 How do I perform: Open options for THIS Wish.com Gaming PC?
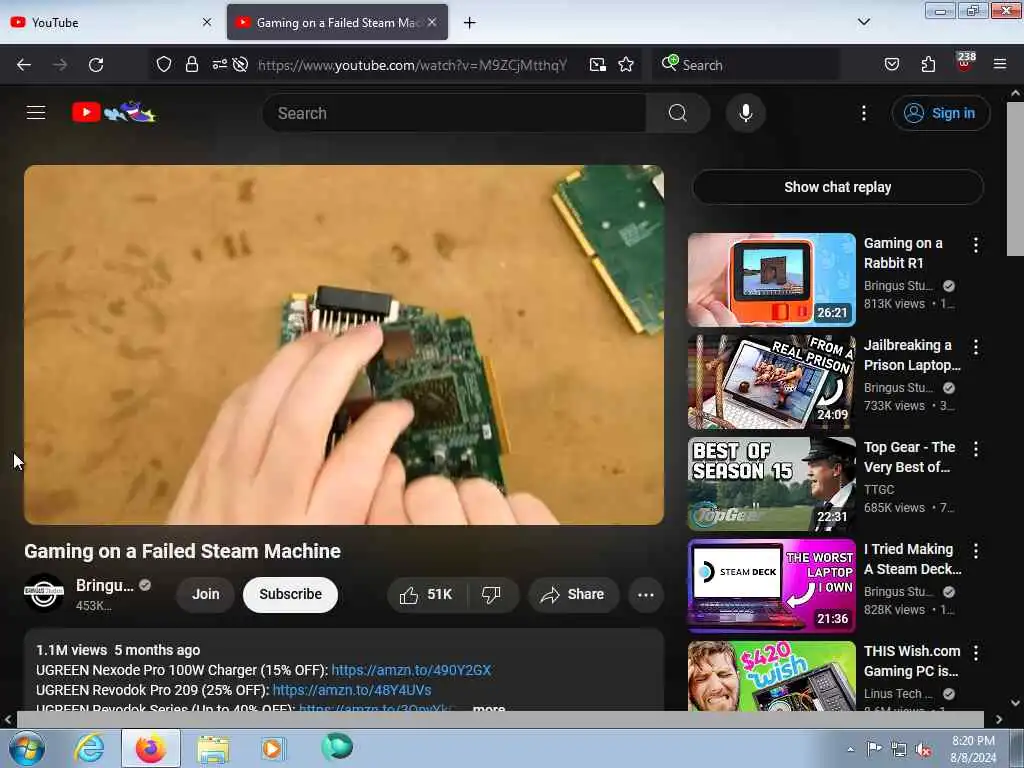(976, 652)
